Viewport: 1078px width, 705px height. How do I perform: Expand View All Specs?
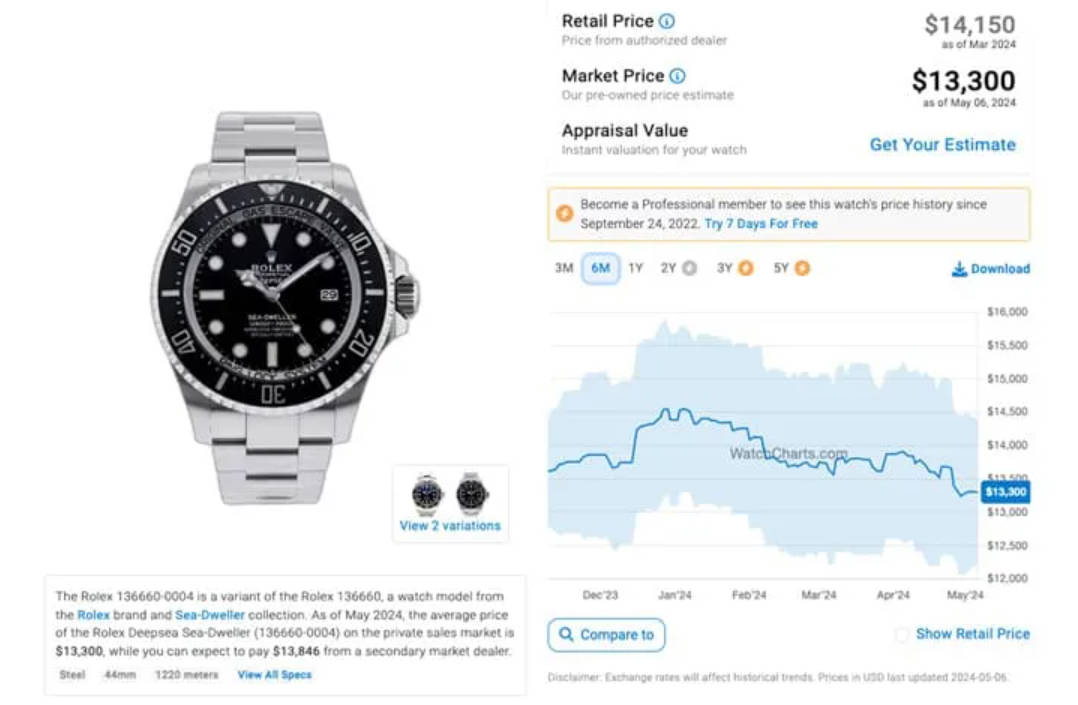(x=274, y=675)
